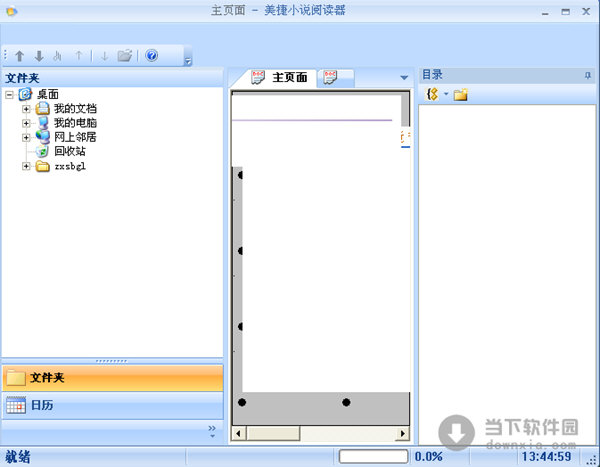Click the horizontal scrollbar left arrow

point(239,434)
